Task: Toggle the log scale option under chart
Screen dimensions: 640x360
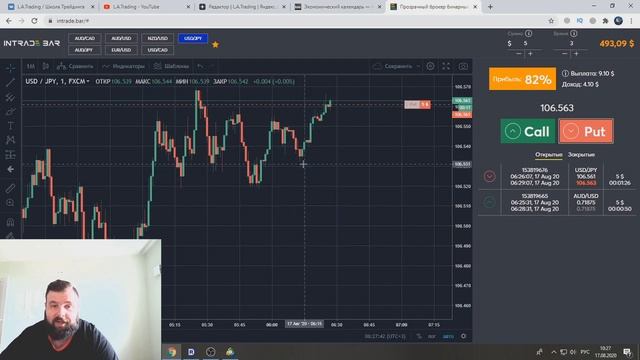Action: click(431, 336)
